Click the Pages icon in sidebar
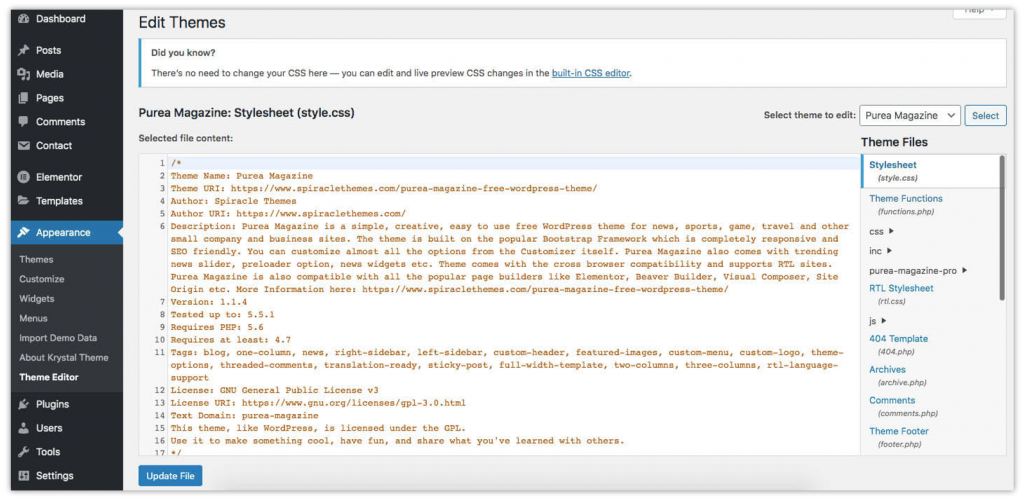 point(24,98)
